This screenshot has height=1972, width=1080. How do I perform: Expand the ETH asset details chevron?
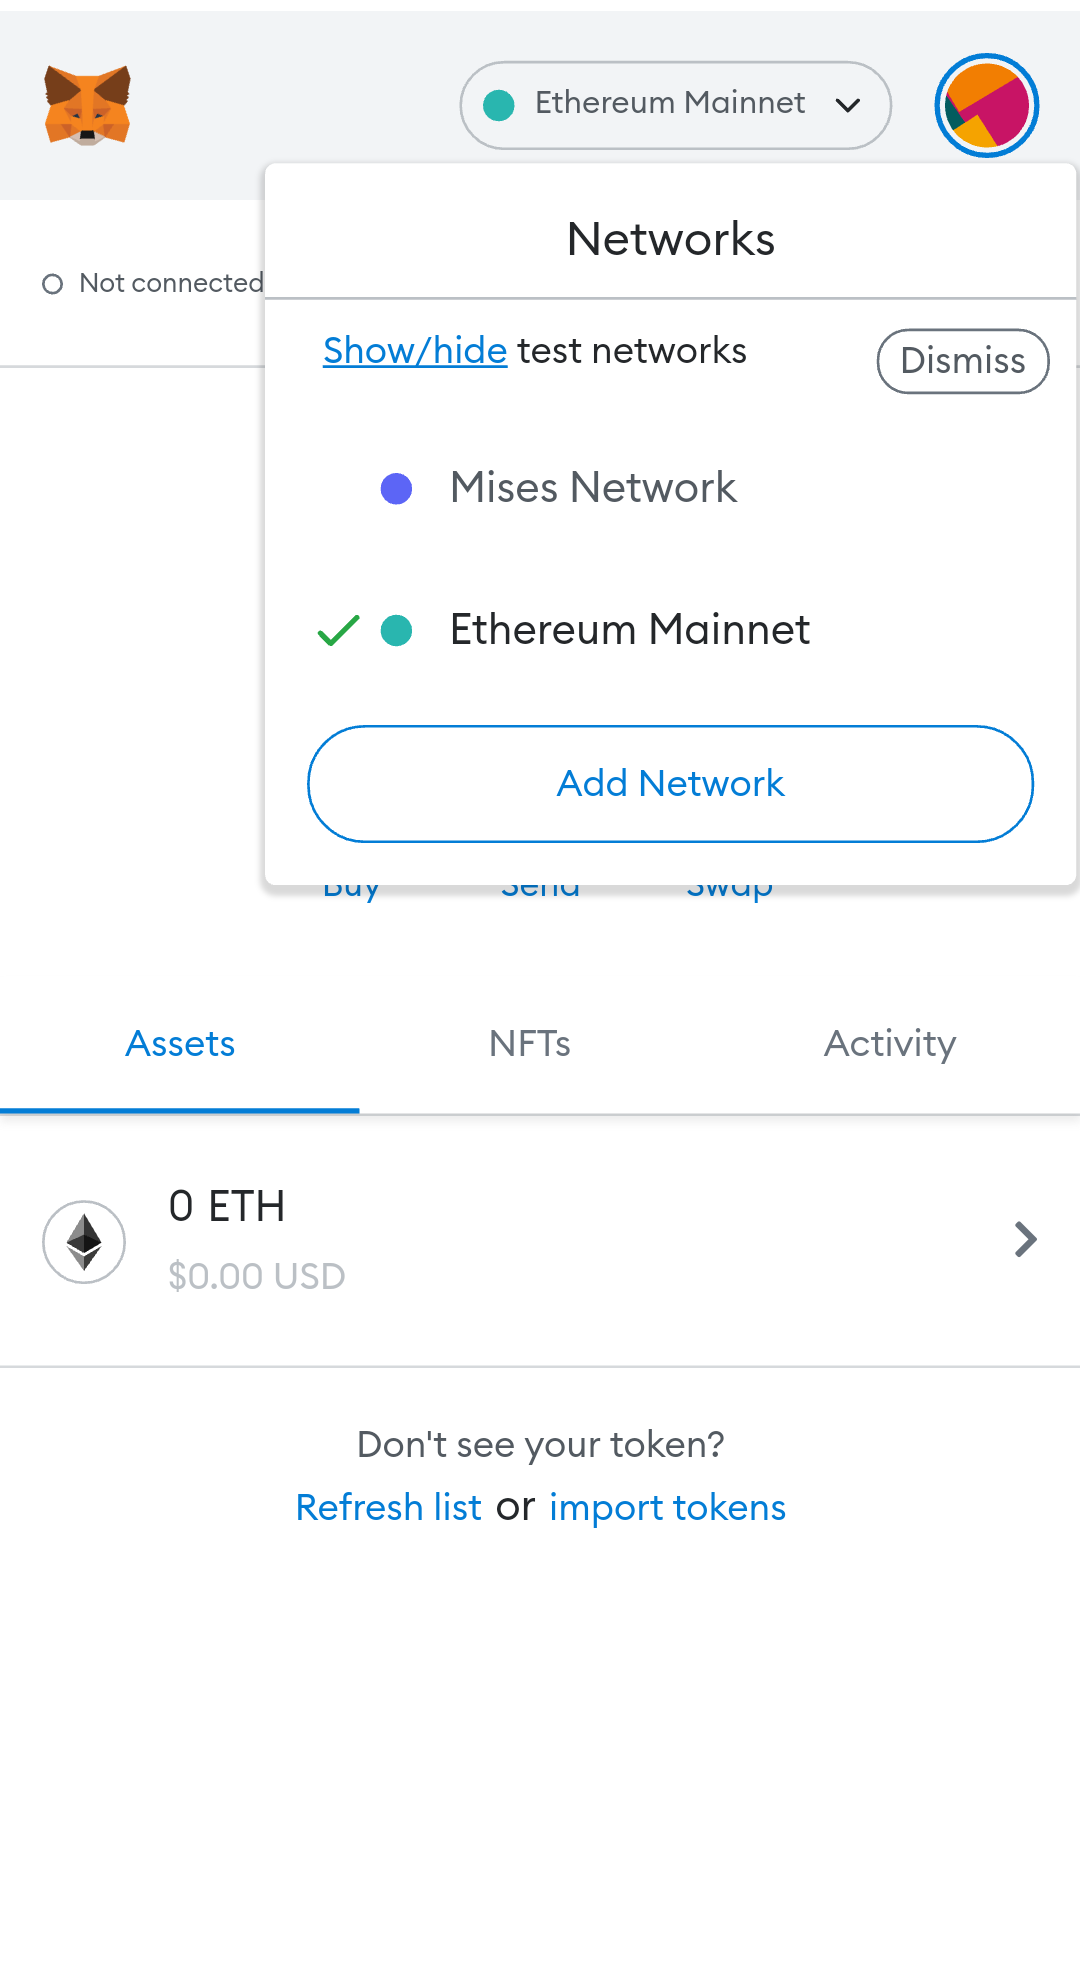click(x=1025, y=1240)
